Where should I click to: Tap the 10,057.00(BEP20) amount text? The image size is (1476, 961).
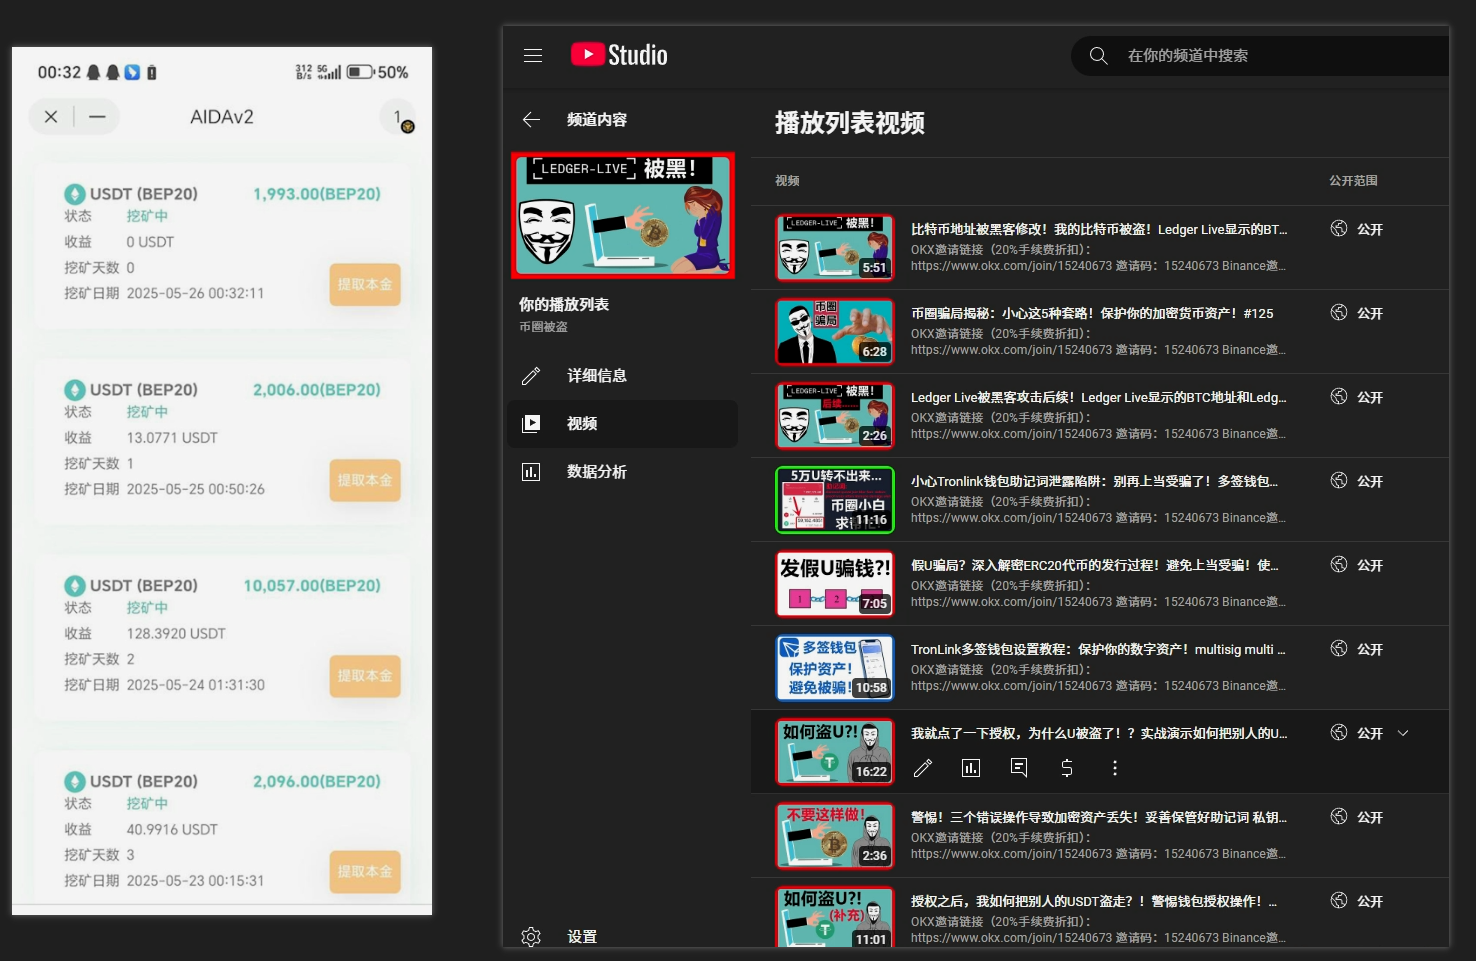(312, 586)
